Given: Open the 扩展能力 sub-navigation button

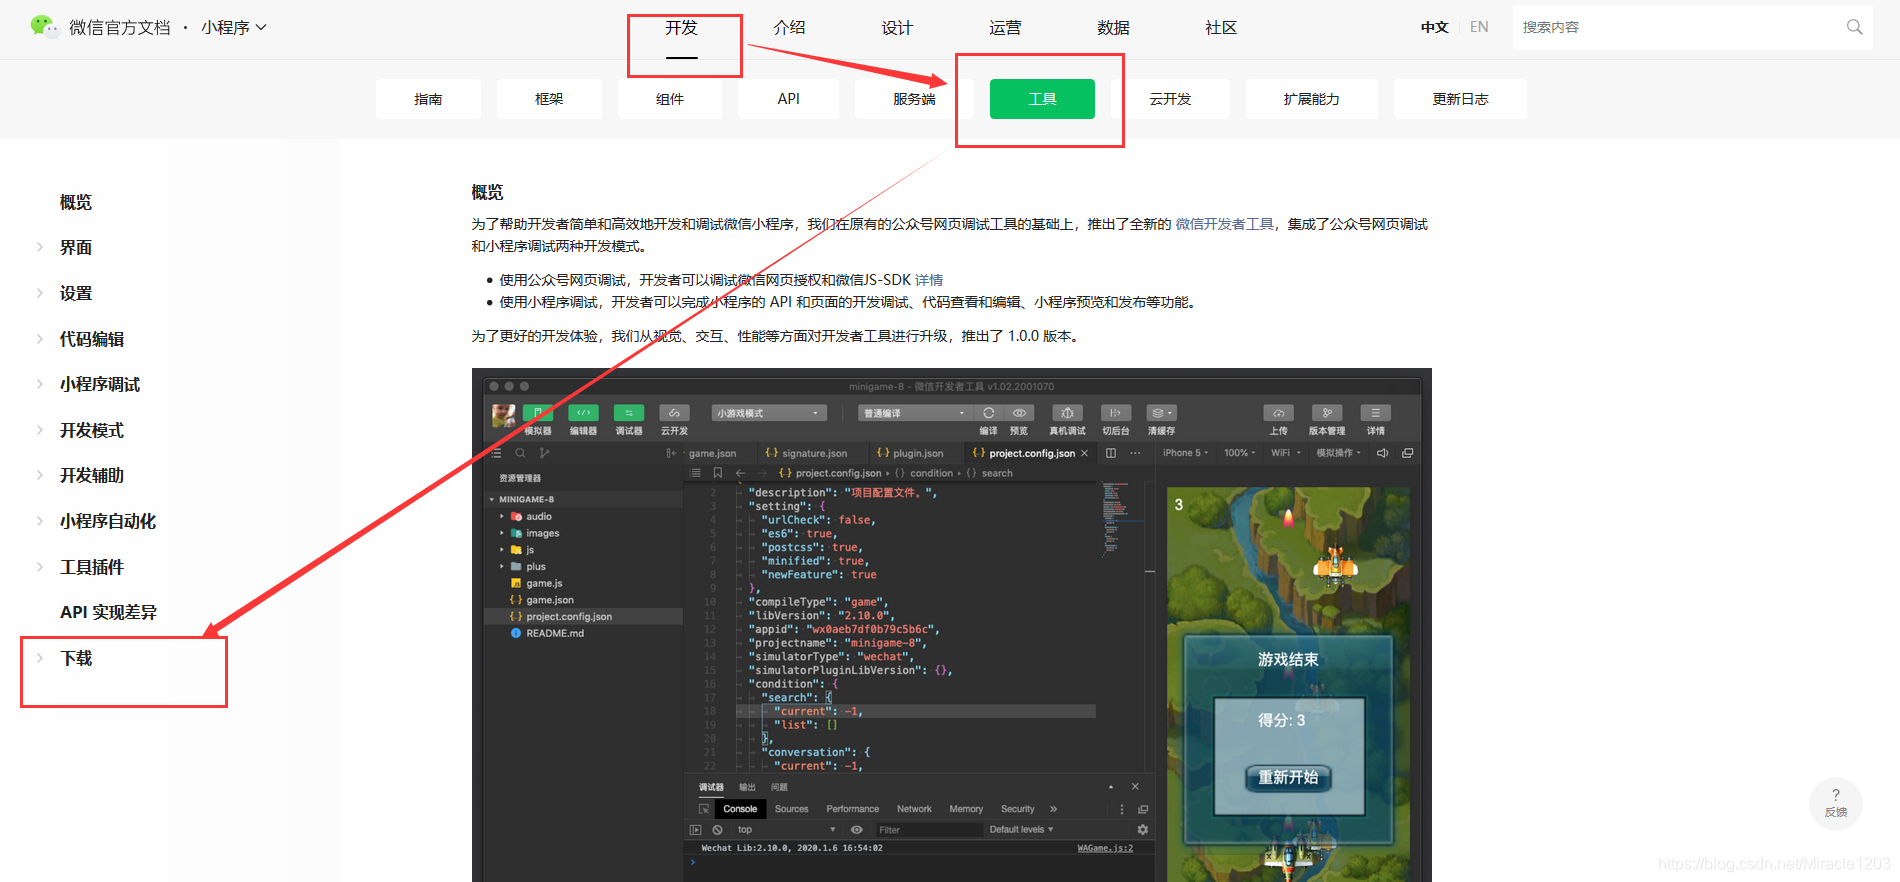Looking at the screenshot, I should (1312, 99).
